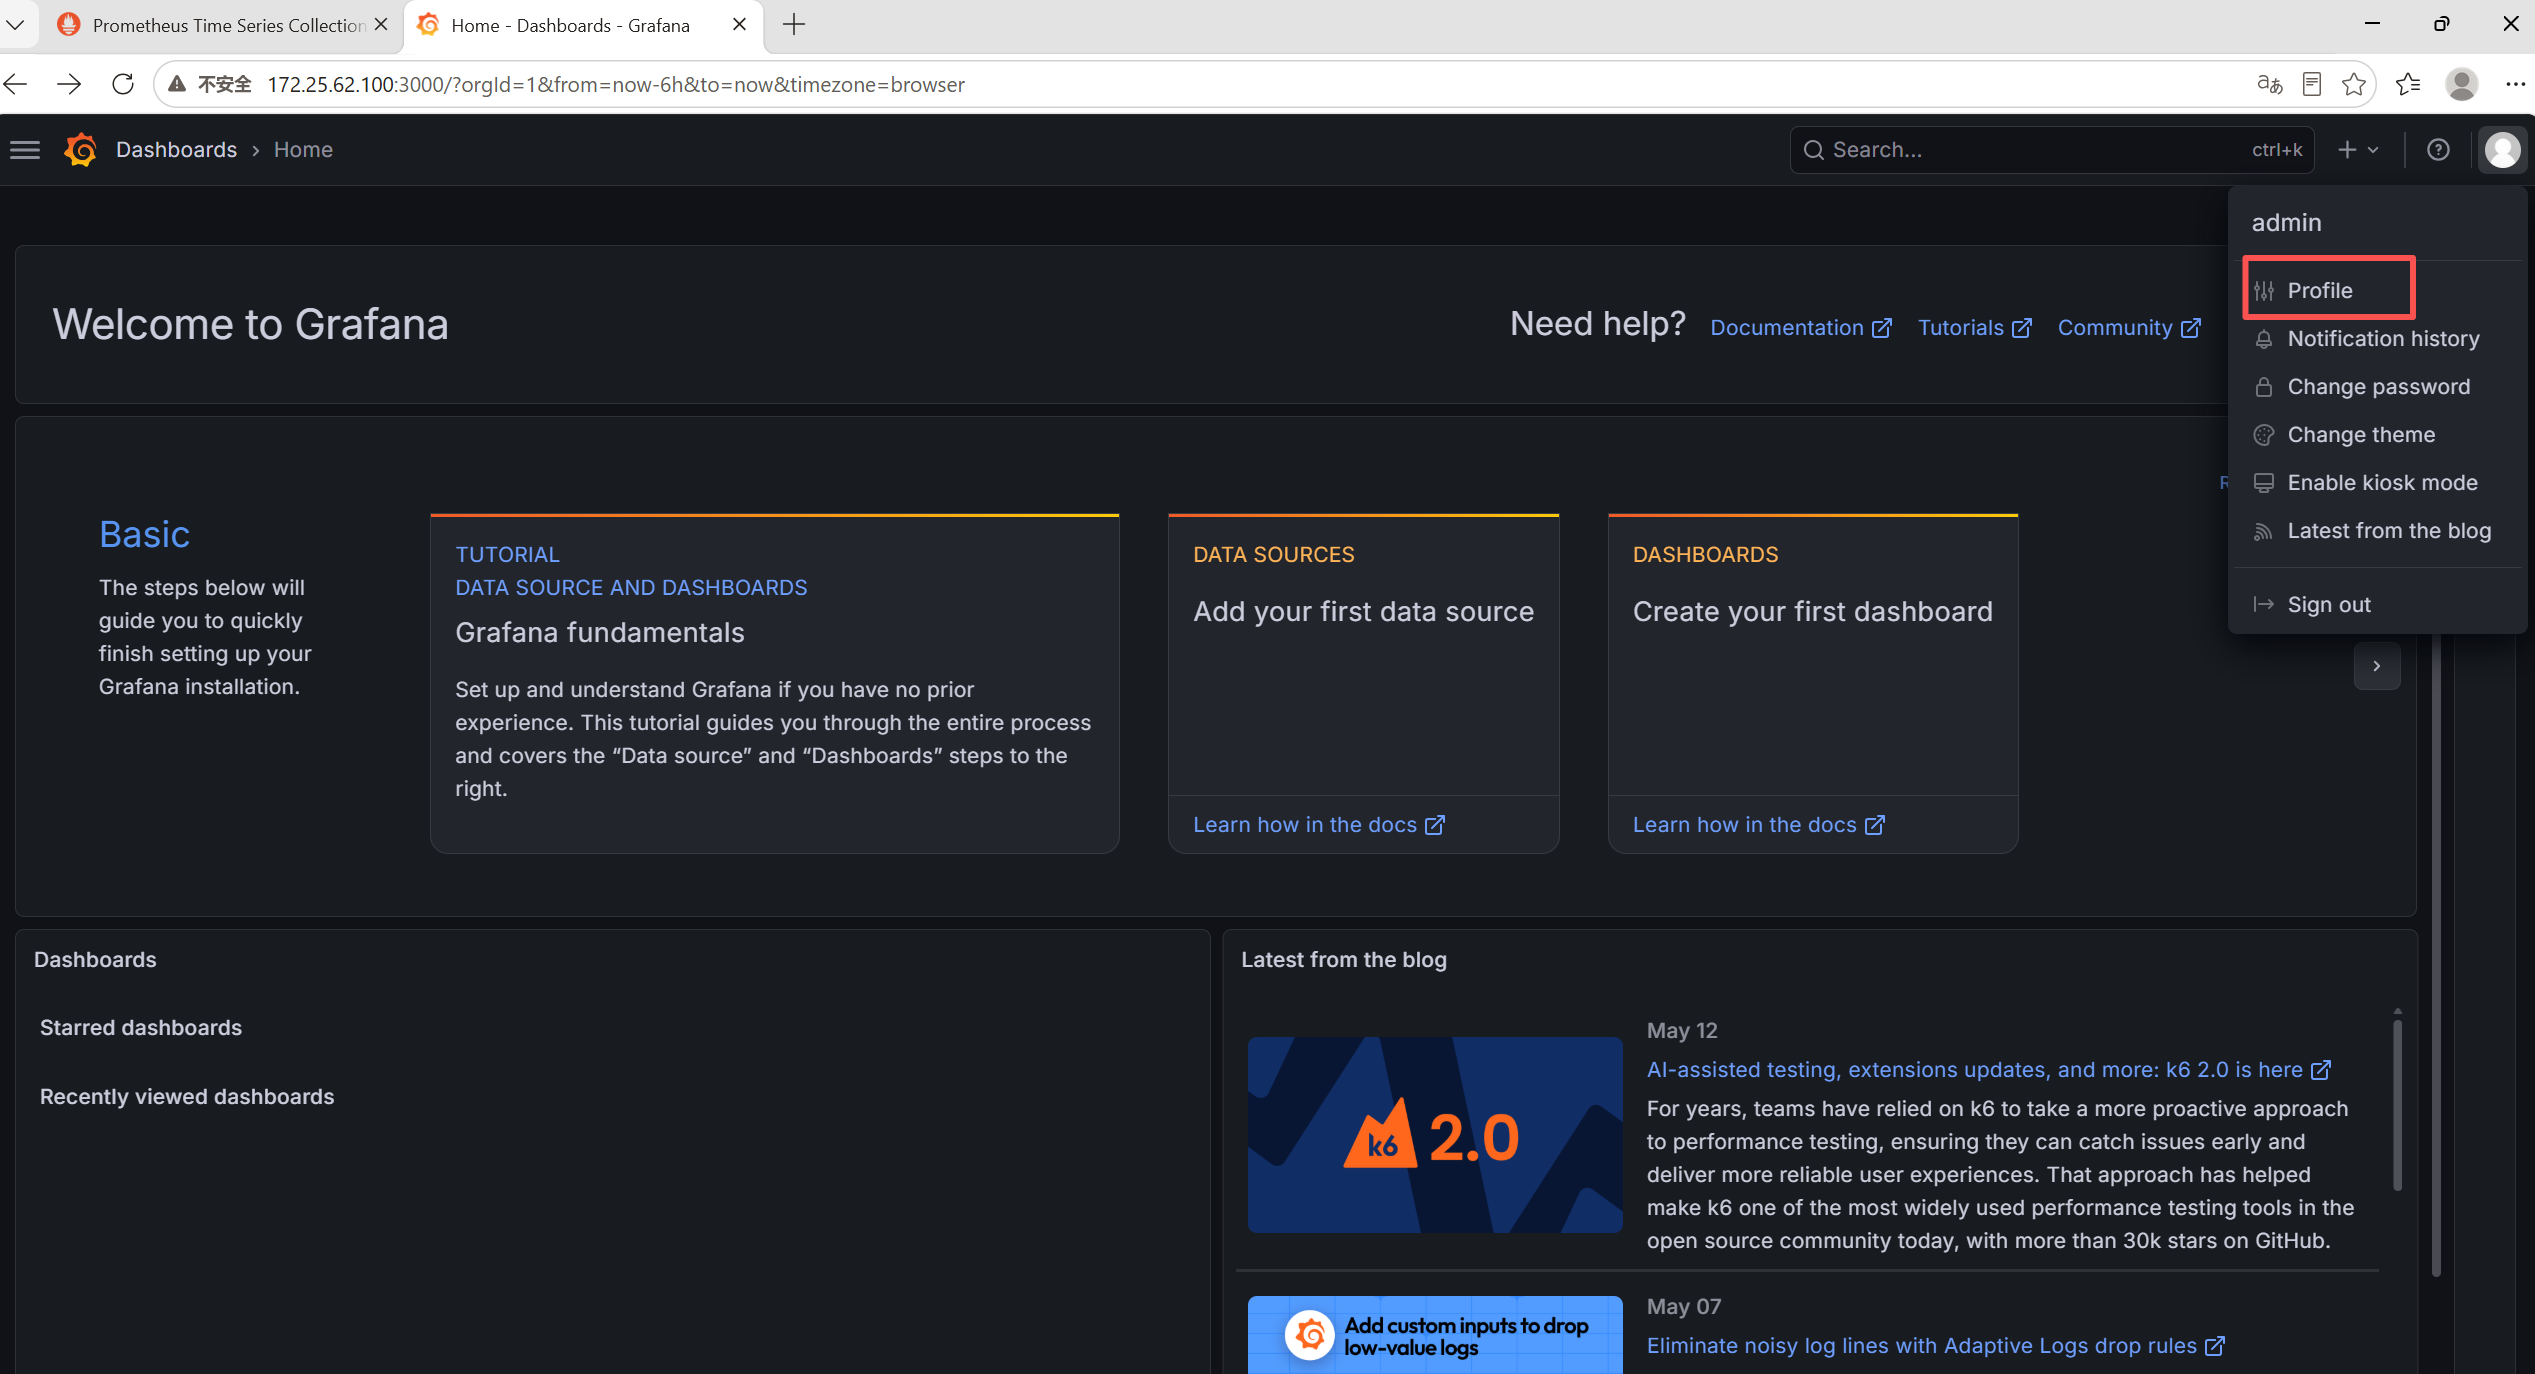Focus the Grafana Search field
Image resolution: width=2535 pixels, height=1374 pixels.
tap(2051, 150)
